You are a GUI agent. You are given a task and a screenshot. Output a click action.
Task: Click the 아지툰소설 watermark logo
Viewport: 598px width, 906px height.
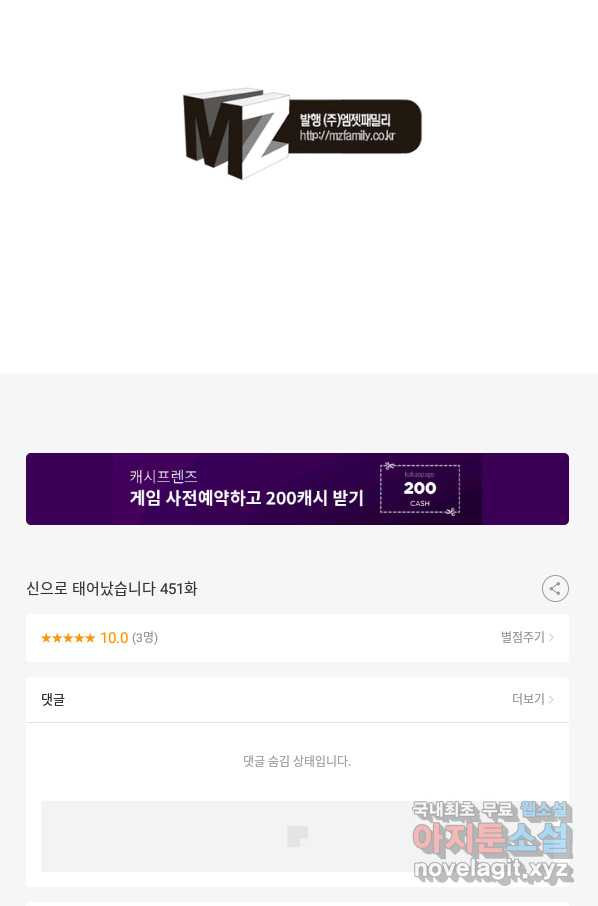(x=493, y=839)
